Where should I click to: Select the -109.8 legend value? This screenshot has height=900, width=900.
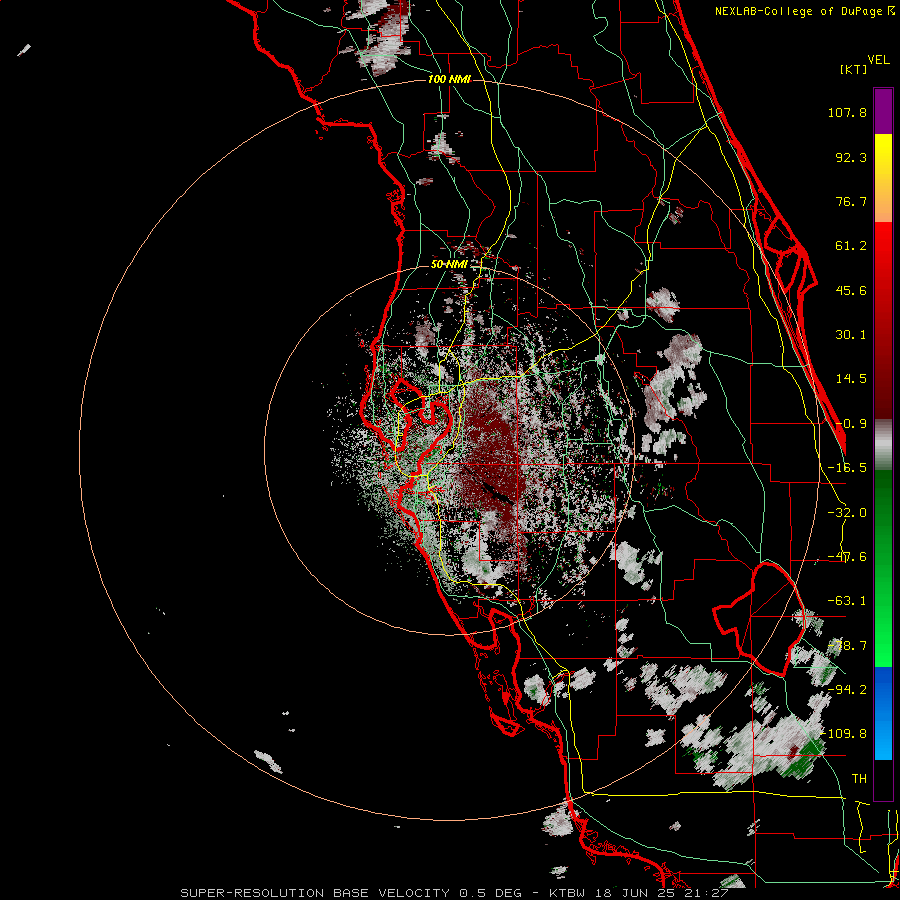tap(844, 734)
